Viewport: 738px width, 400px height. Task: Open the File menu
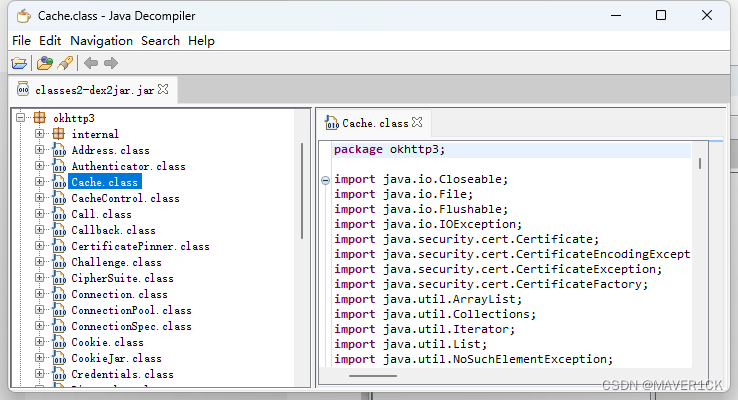pyautogui.click(x=21, y=41)
